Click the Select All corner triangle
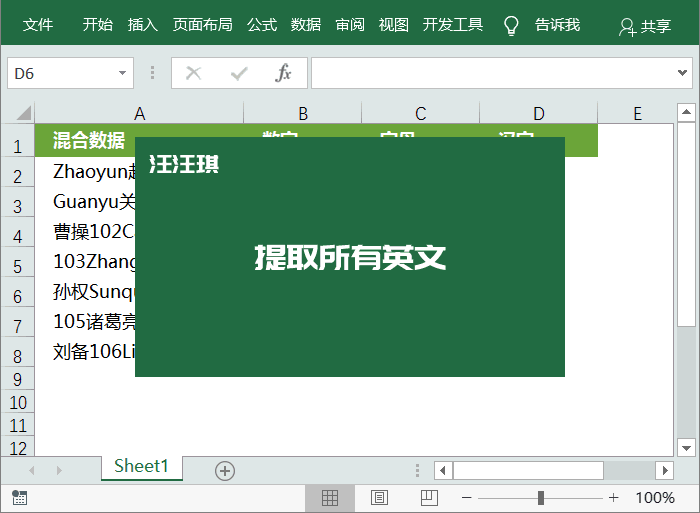 point(24,113)
